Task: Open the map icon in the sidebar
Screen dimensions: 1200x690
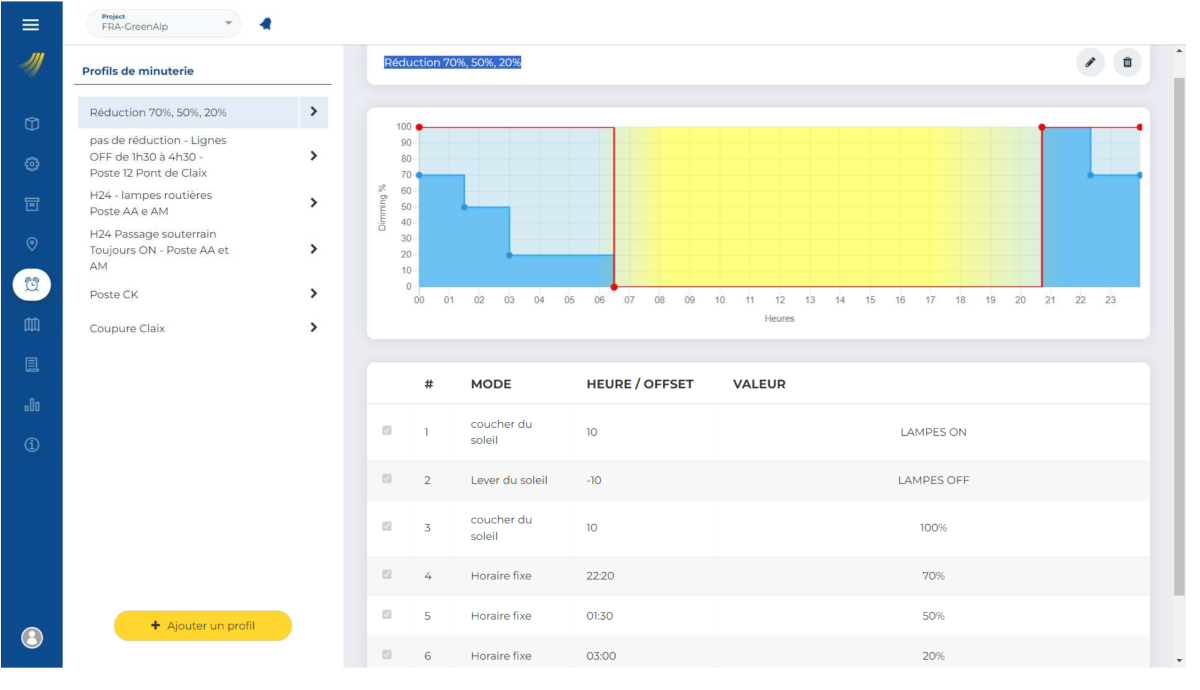Action: tap(32, 324)
